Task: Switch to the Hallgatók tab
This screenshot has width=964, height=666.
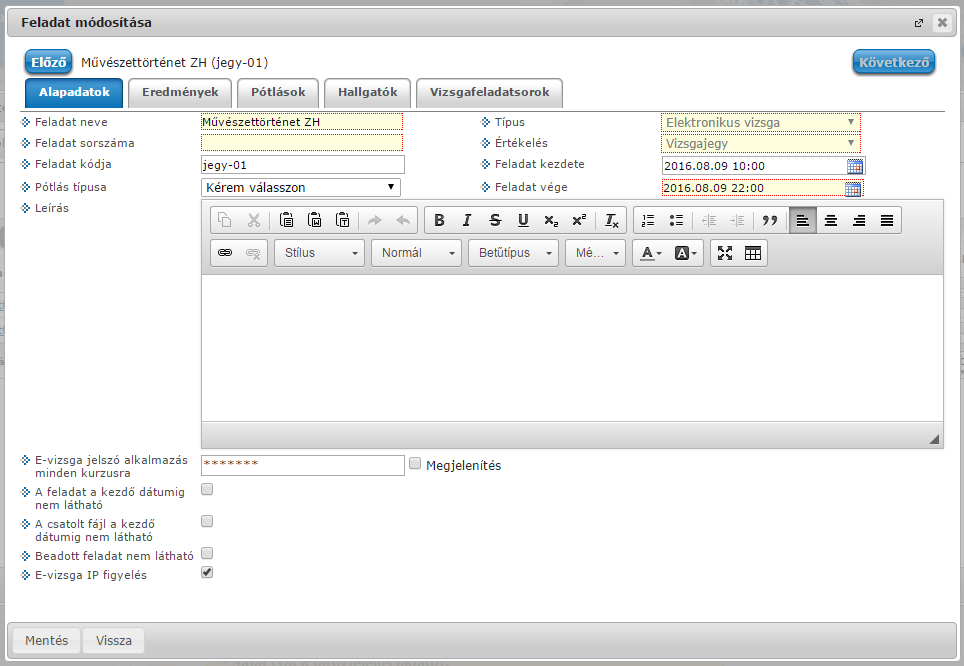Action: 368,93
